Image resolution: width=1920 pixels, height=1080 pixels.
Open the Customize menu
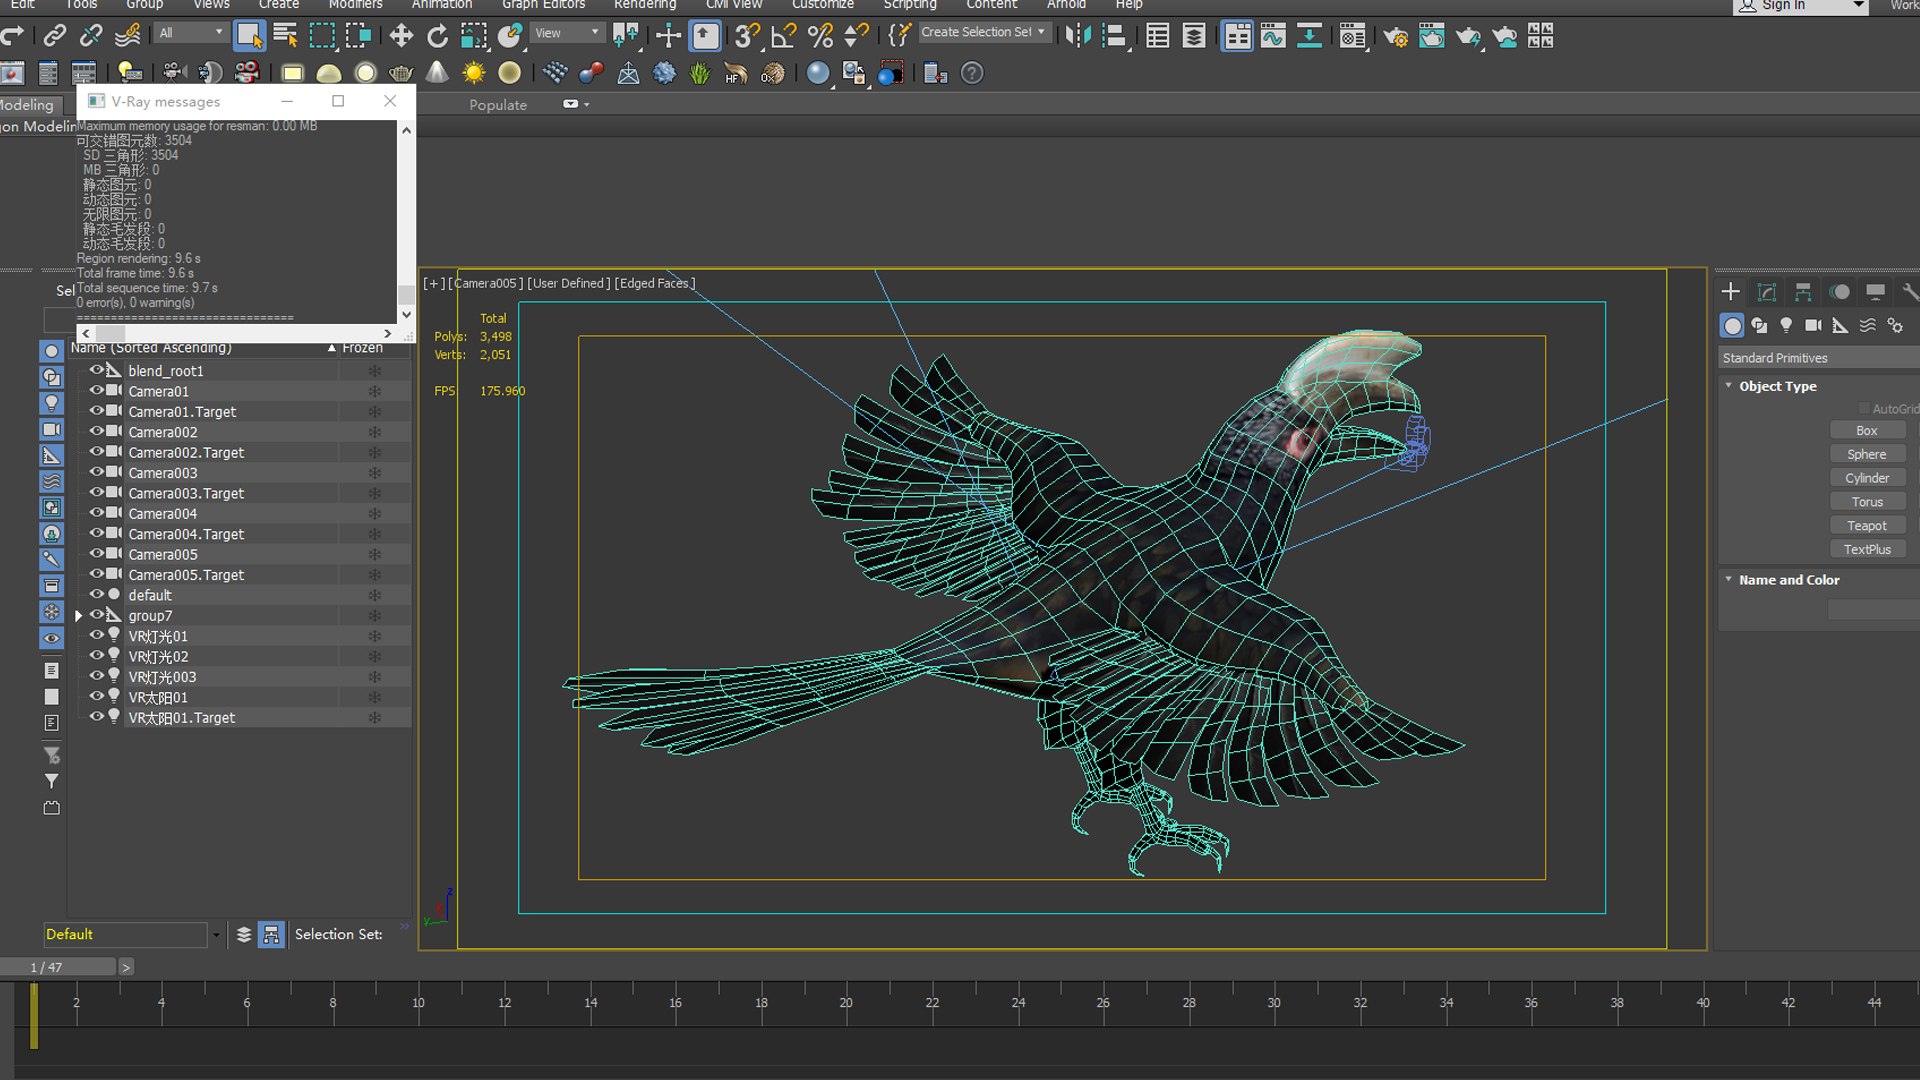click(822, 5)
